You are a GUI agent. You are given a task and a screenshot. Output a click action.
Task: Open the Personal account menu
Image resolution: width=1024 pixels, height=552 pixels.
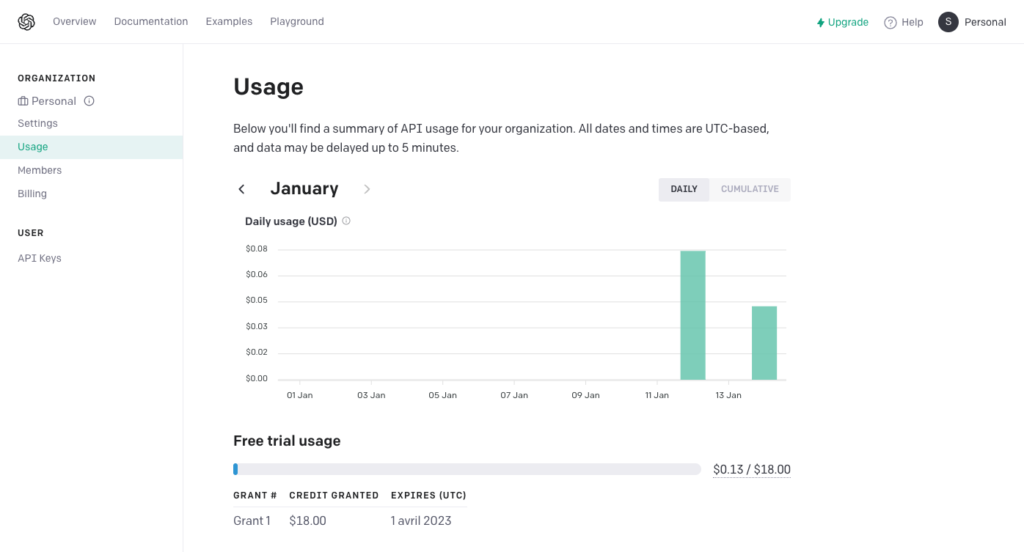point(984,22)
